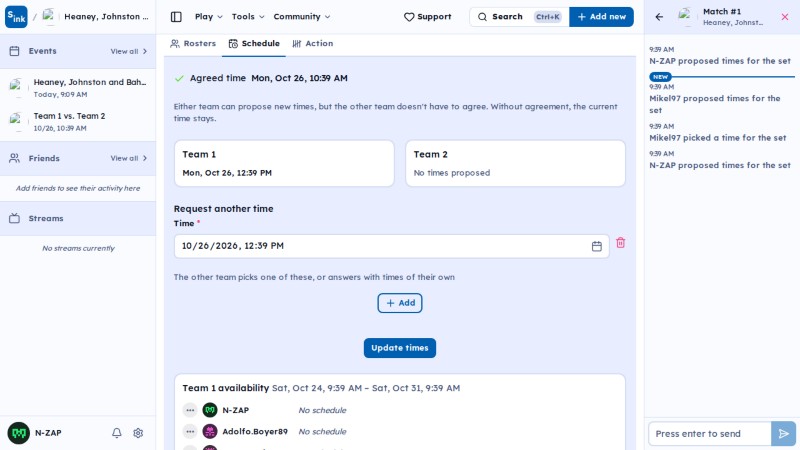800x450 pixels.
Task: Click 'Mikel97 picked a time for the set' message
Action: (x=717, y=138)
